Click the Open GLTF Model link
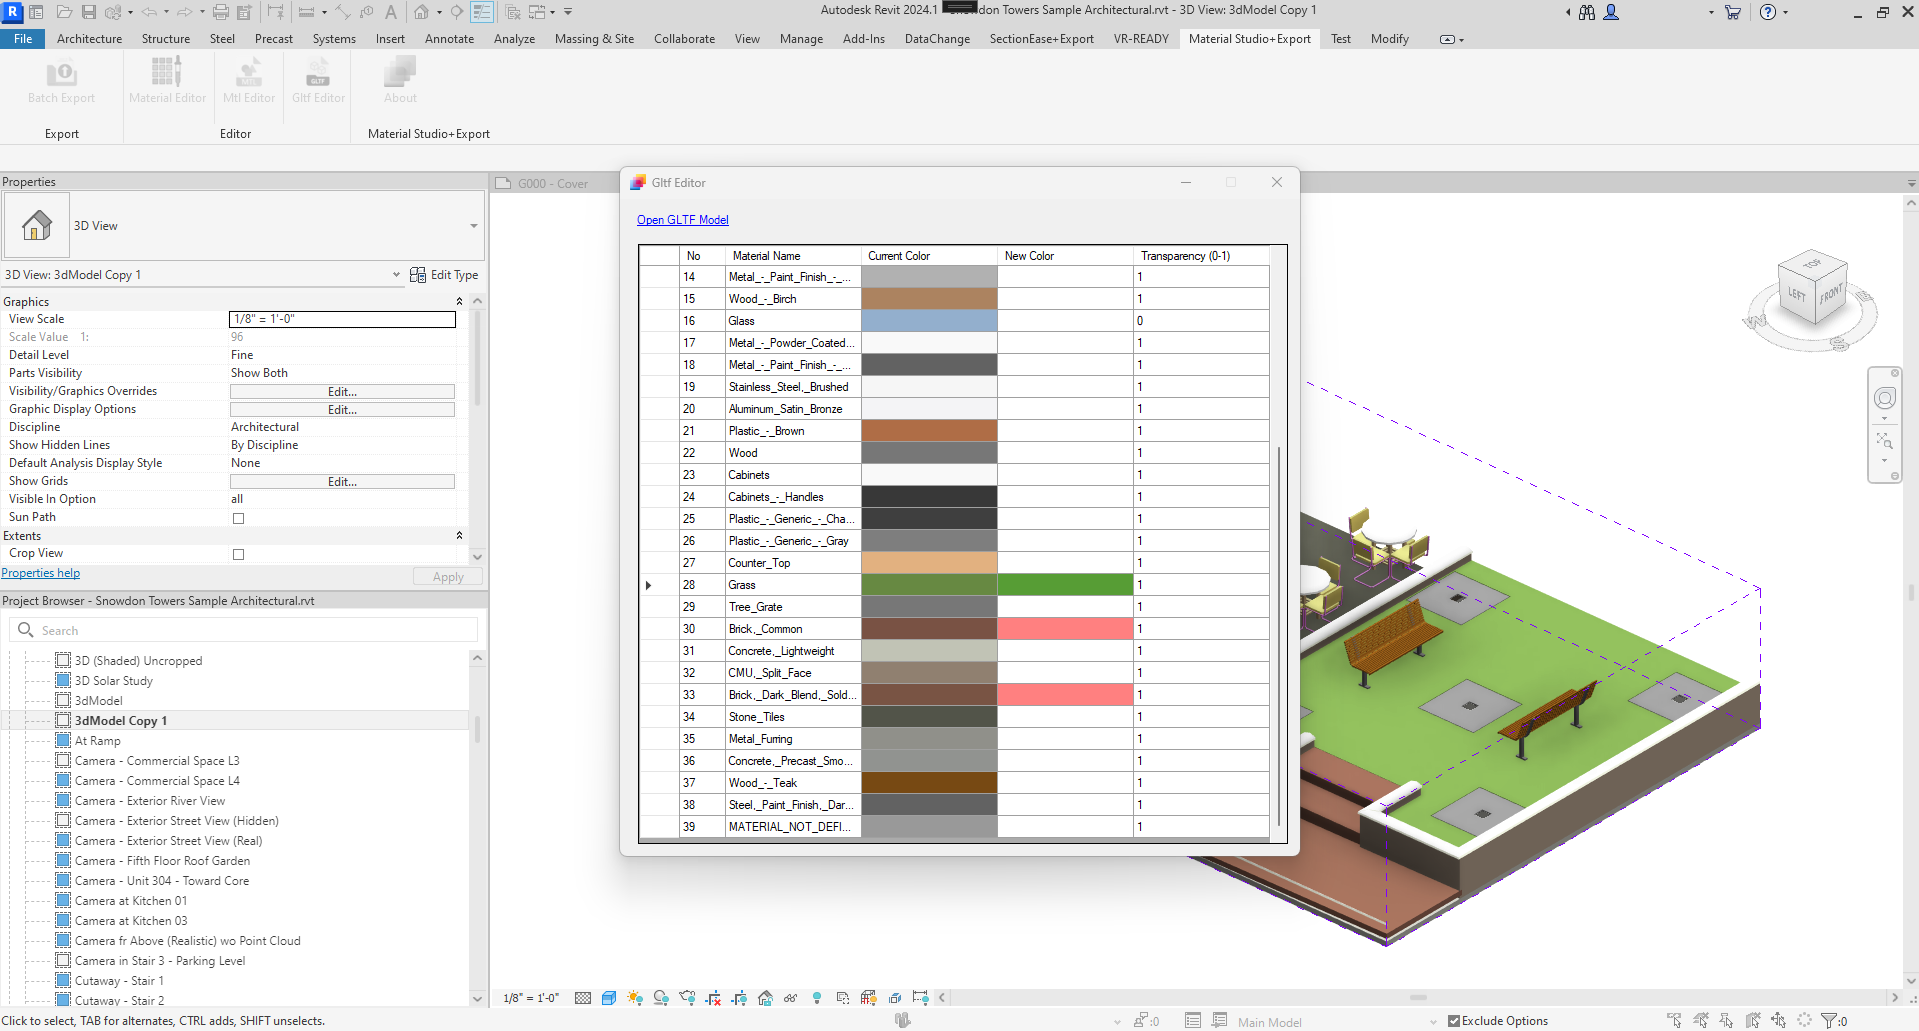 pyautogui.click(x=683, y=220)
